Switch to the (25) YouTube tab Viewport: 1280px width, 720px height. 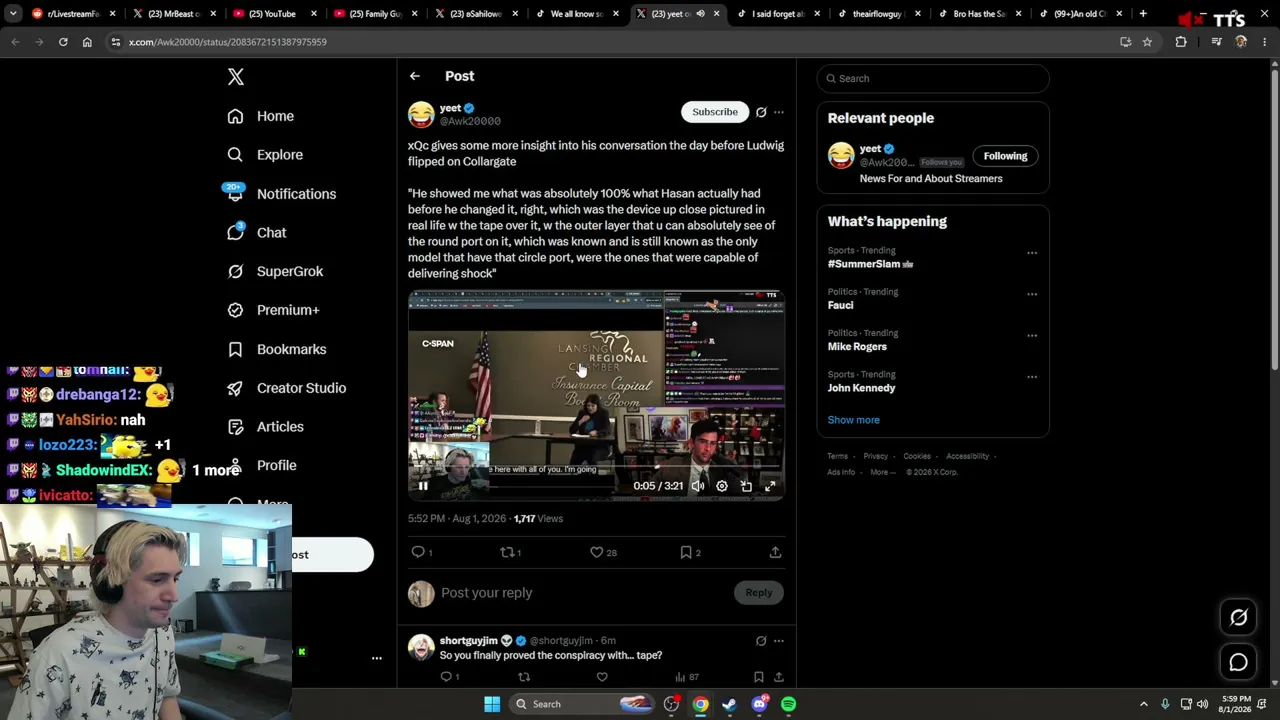(x=272, y=14)
